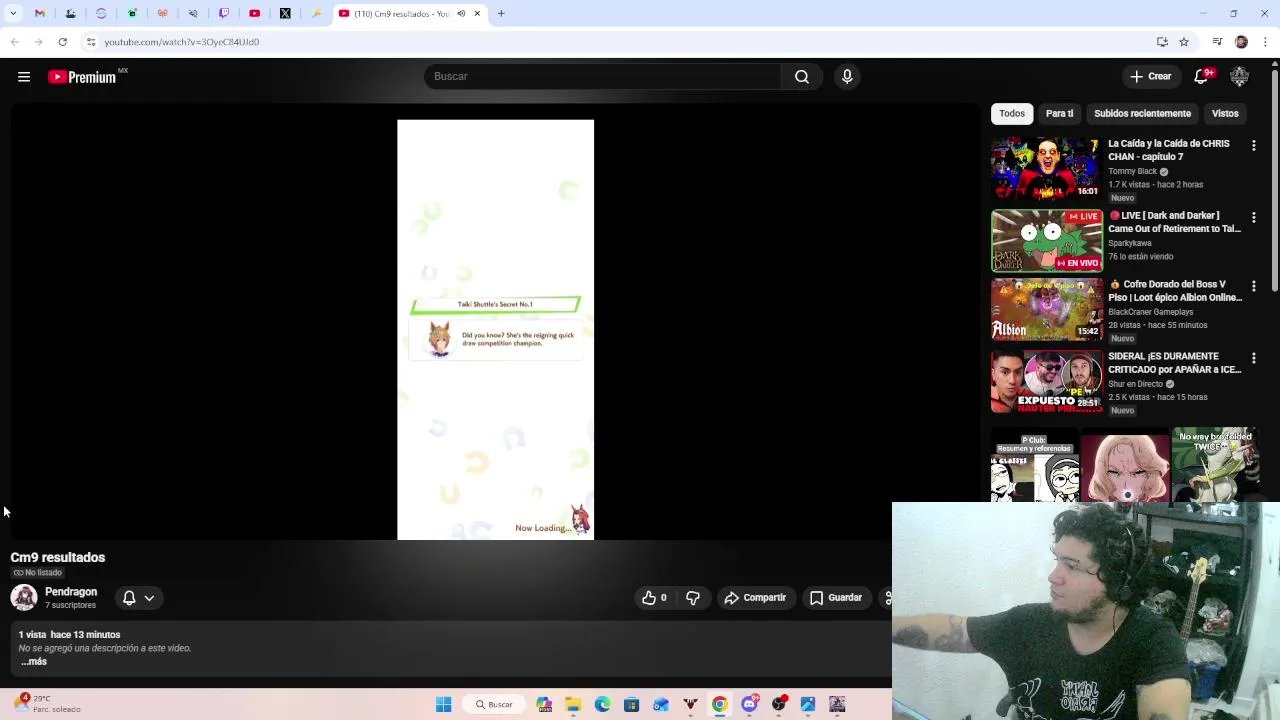
Task: Open options for Cofre Dorado video
Action: (1254, 287)
